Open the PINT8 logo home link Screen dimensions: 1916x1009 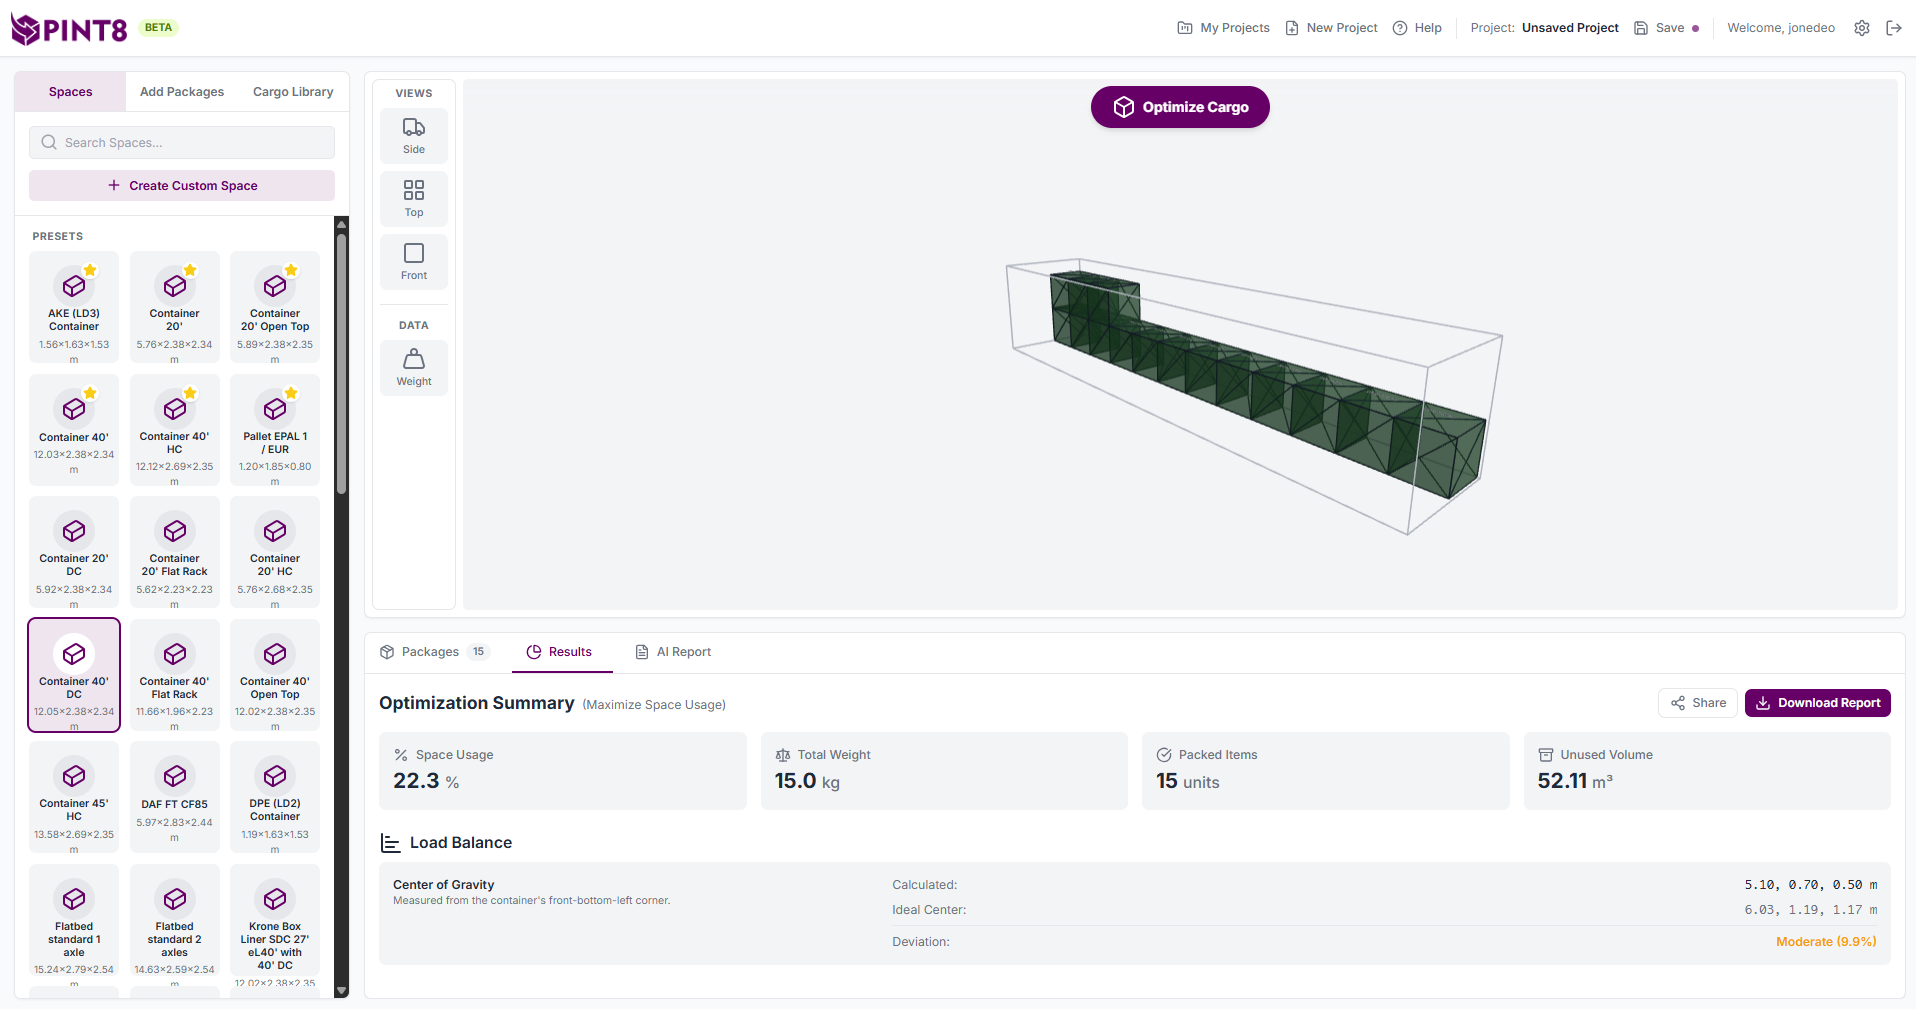(x=69, y=29)
